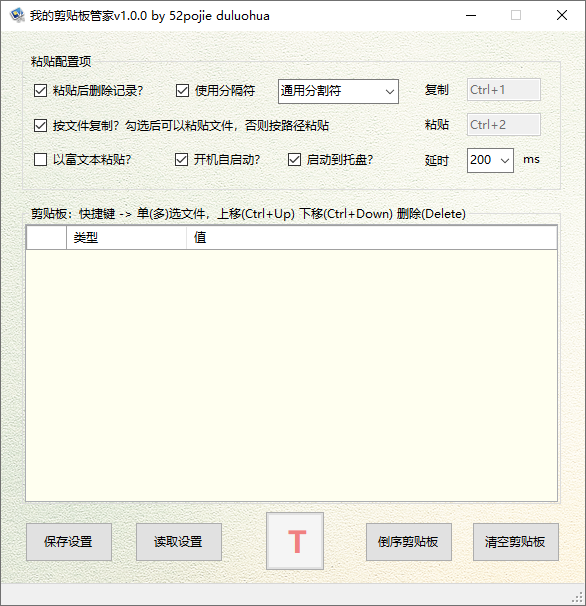Click the 清空剪贴板 button
The height and width of the screenshot is (606, 586).
click(516, 542)
